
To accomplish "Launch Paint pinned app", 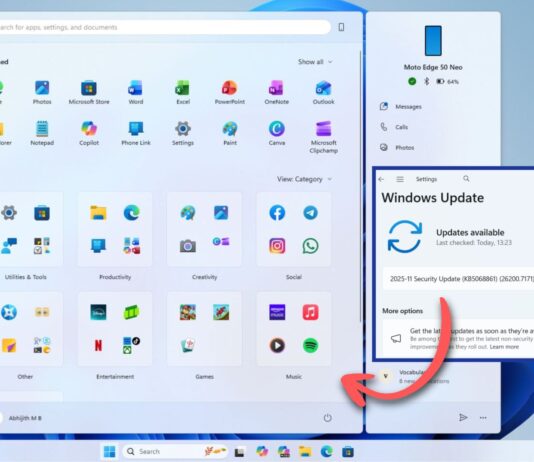I will [x=230, y=133].
